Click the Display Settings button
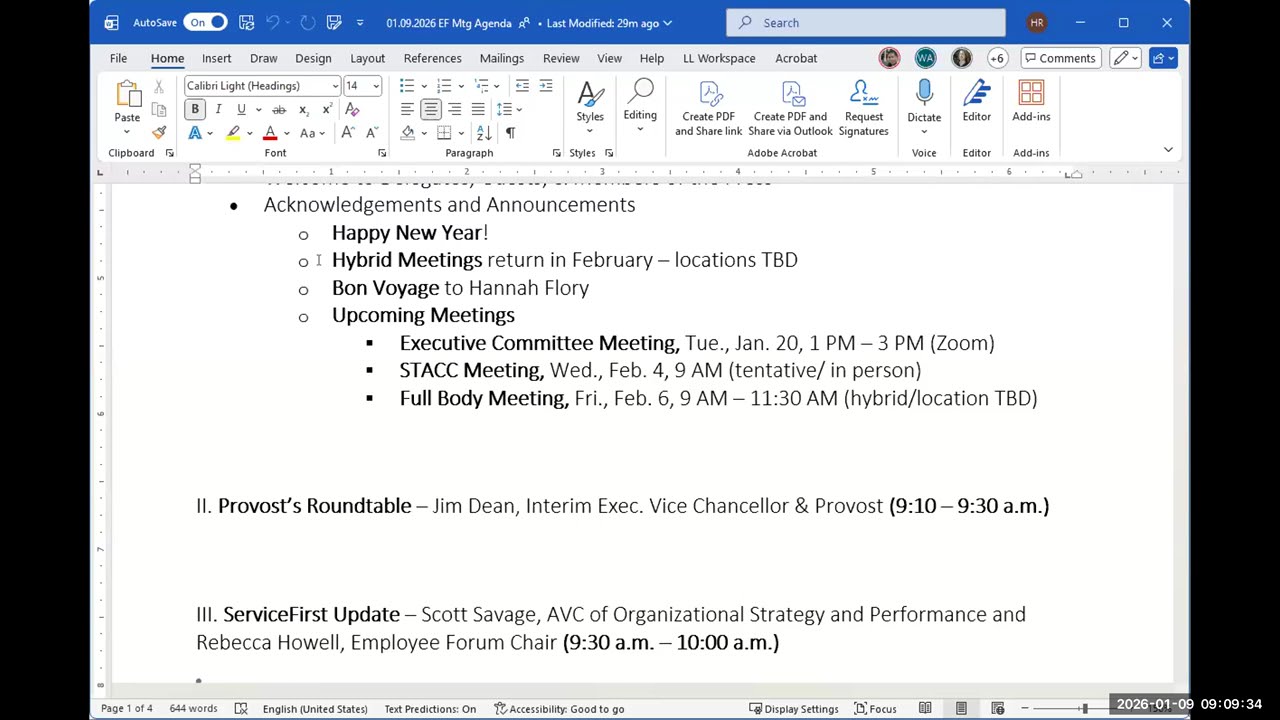The image size is (1280, 720). (794, 709)
